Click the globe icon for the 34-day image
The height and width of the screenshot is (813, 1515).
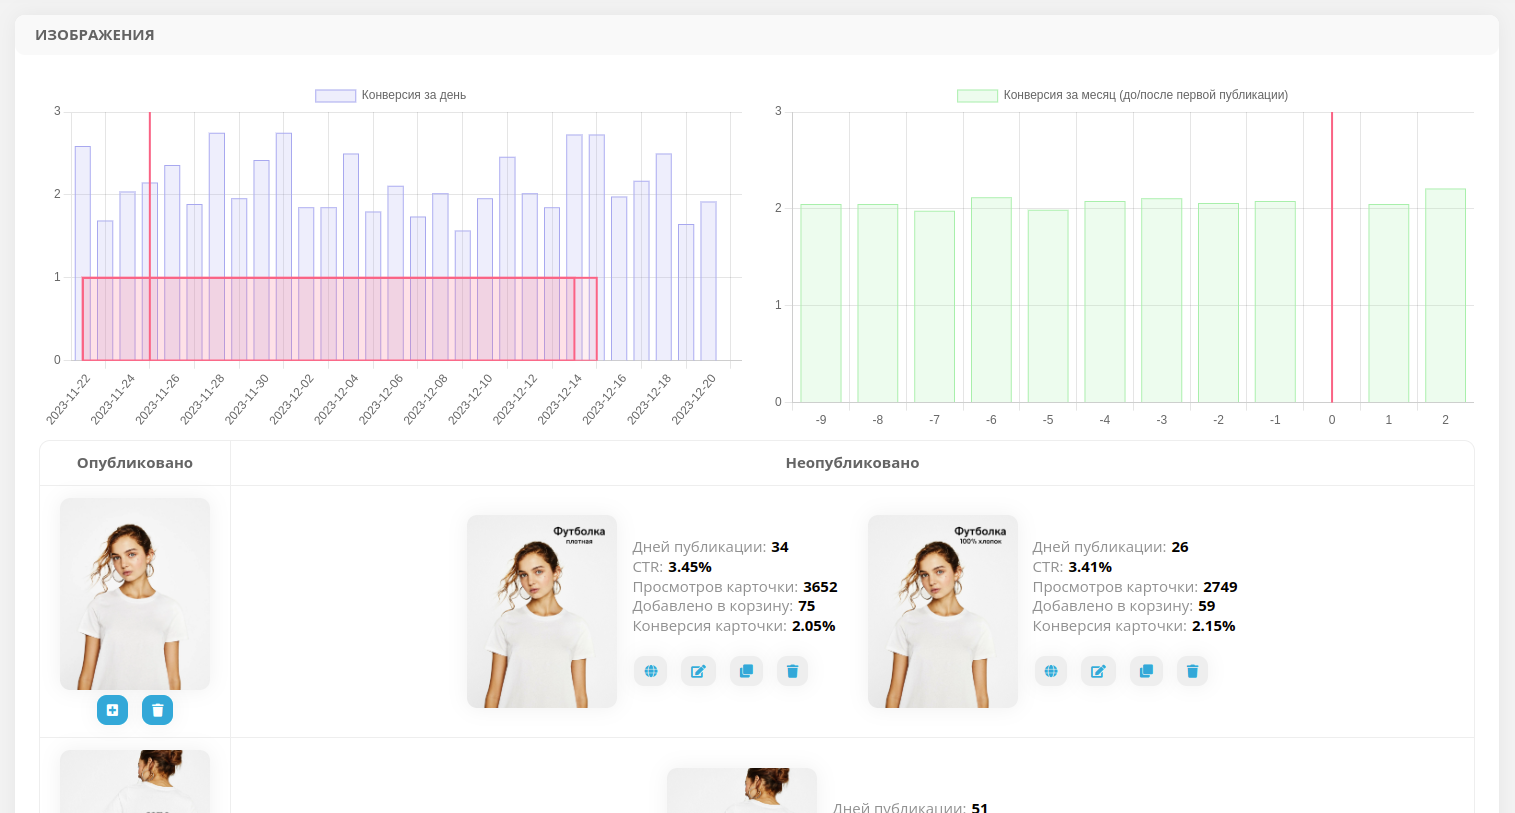[x=651, y=671]
